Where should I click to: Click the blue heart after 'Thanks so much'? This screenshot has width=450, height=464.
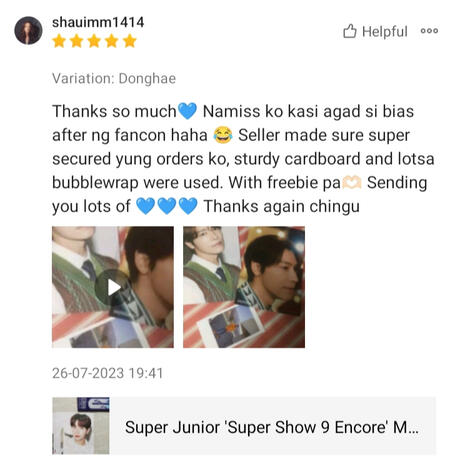pos(188,111)
